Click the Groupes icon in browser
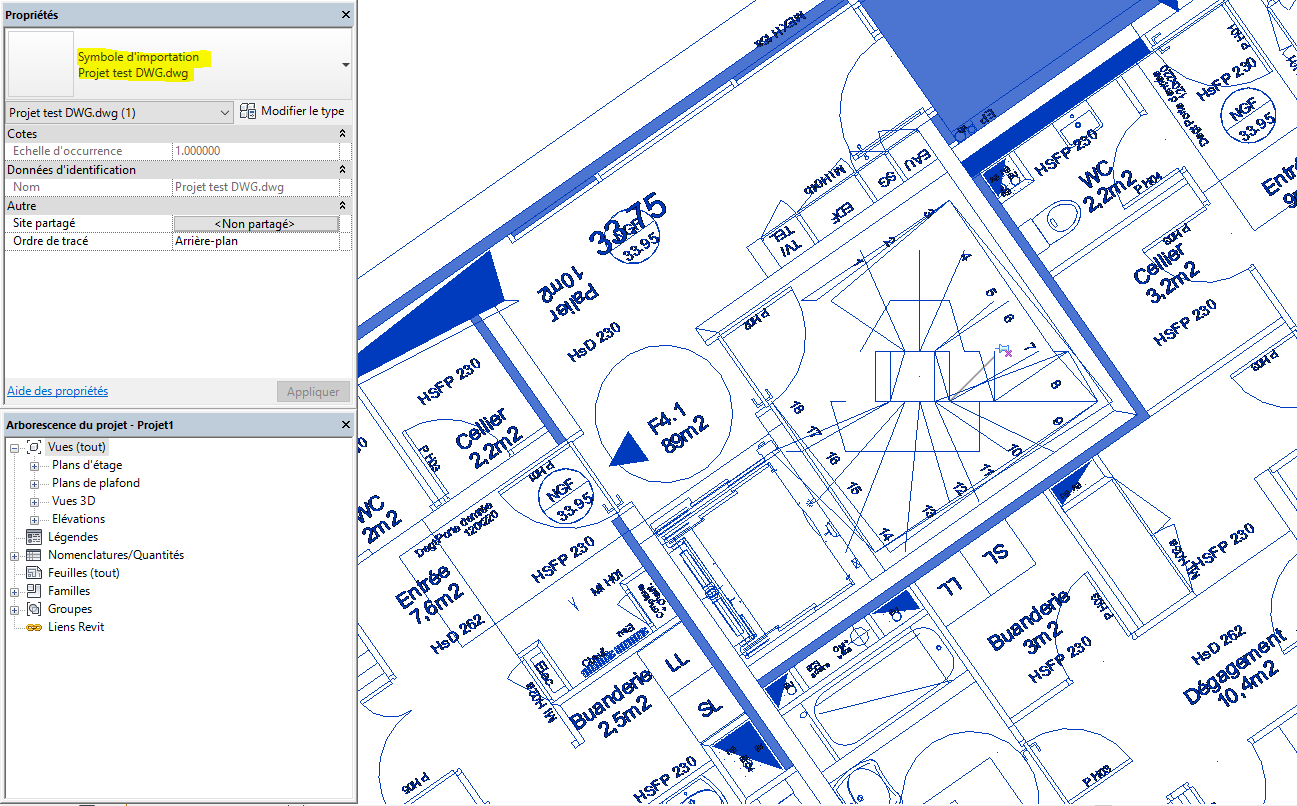The height and width of the screenshot is (806, 1297). click(x=33, y=609)
